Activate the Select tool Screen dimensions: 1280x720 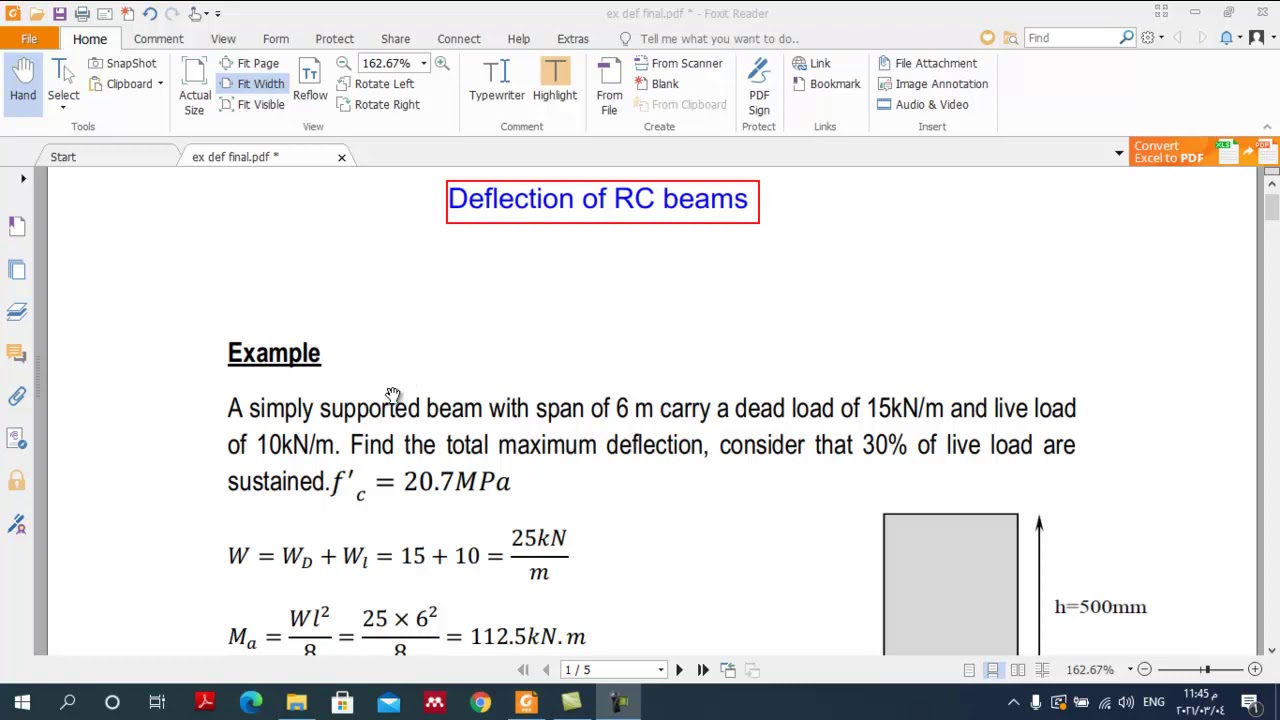point(63,82)
